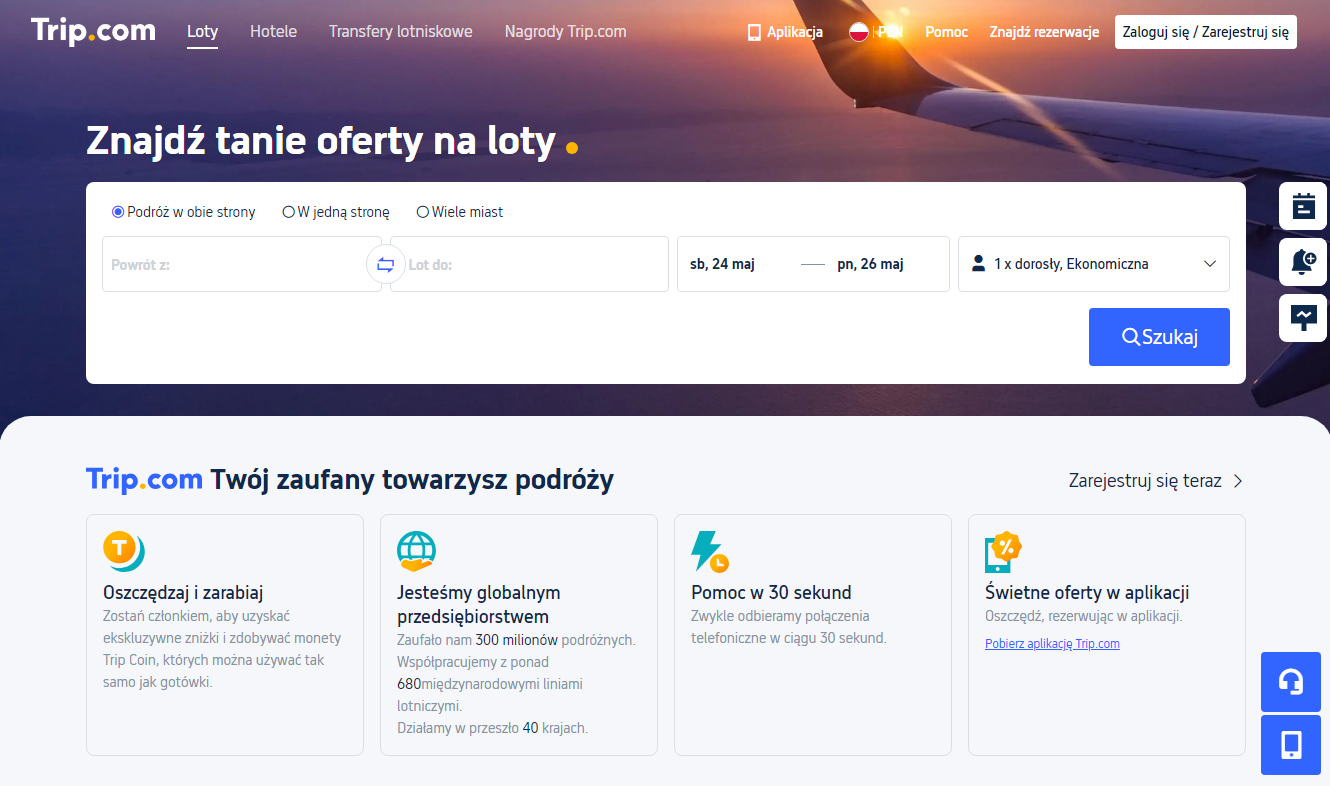Select Wiele miast radio button
This screenshot has width=1330, height=786.
pyautogui.click(x=423, y=212)
